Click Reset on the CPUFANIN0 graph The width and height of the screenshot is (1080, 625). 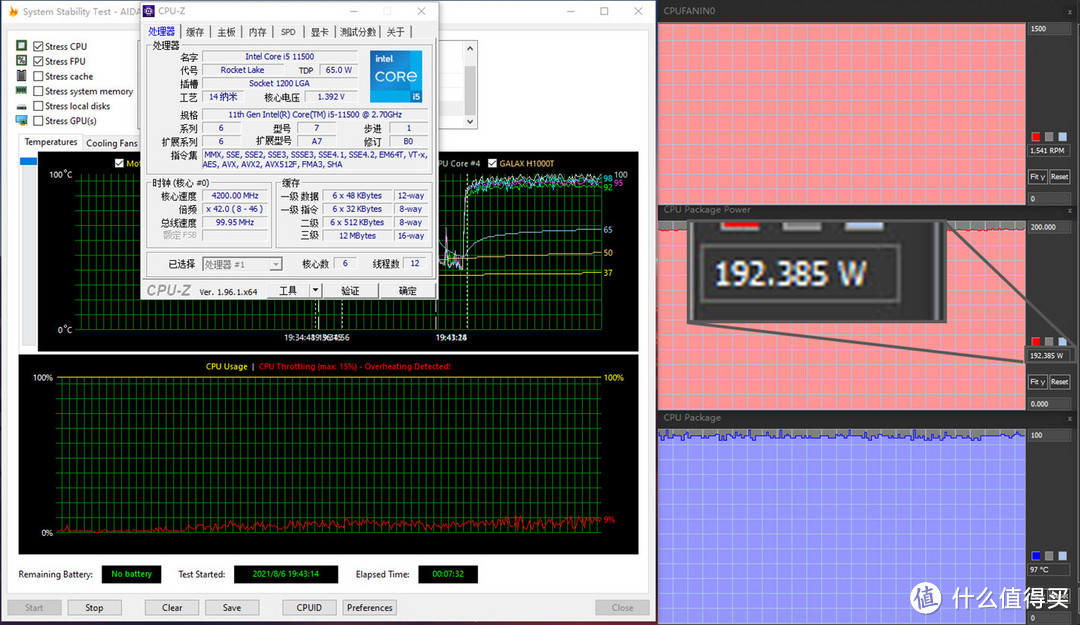click(1059, 176)
